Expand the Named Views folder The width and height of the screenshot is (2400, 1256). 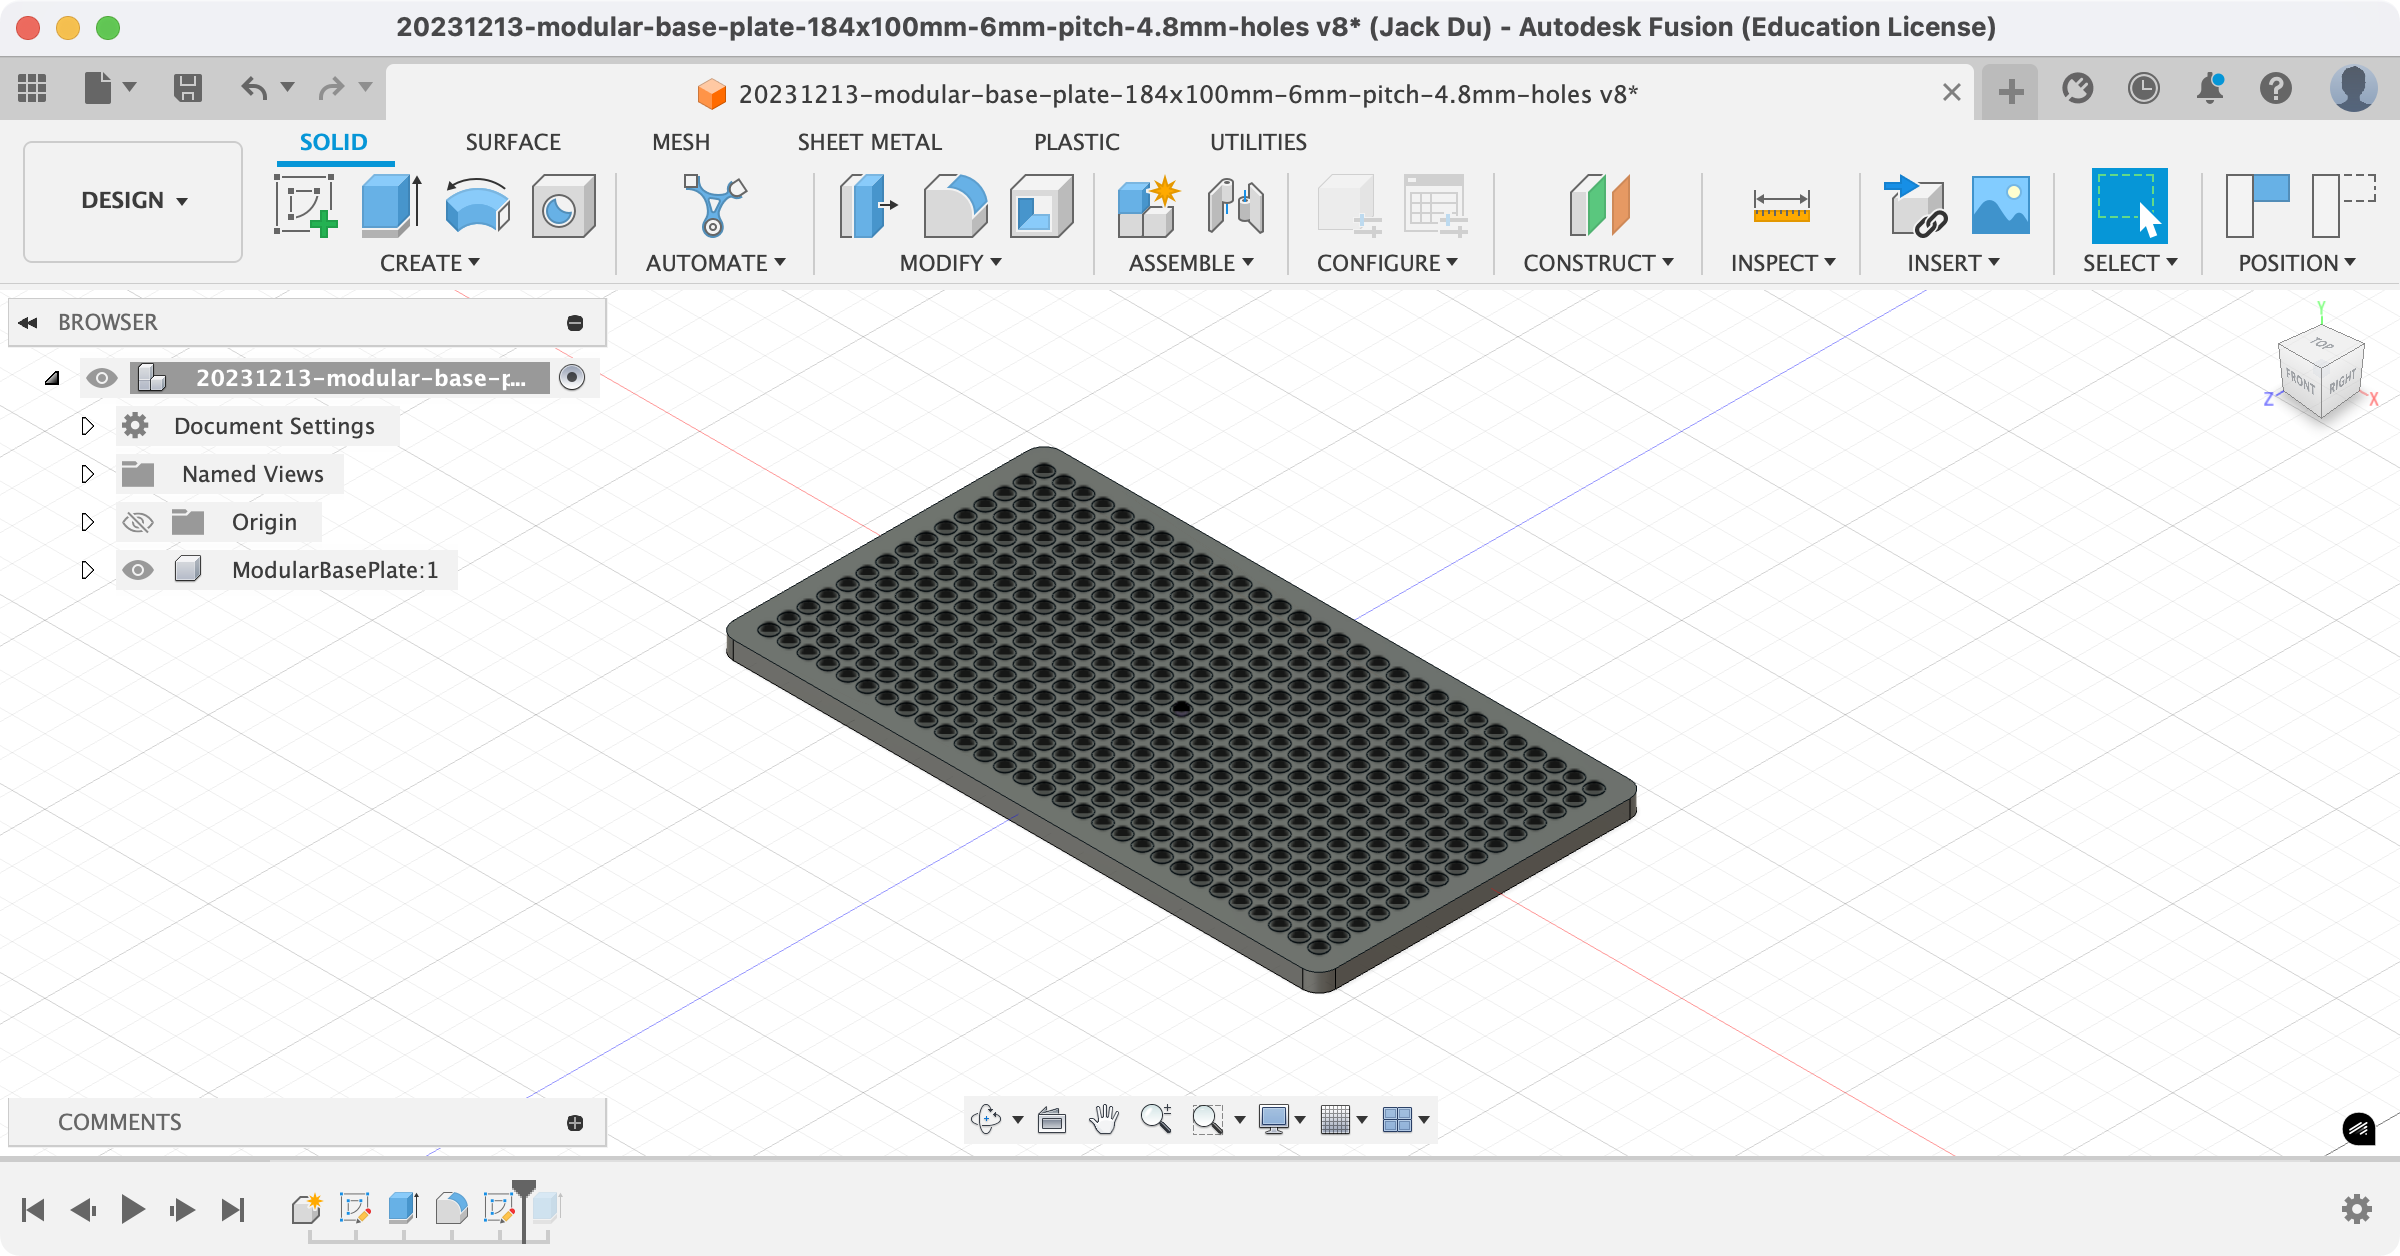87,474
